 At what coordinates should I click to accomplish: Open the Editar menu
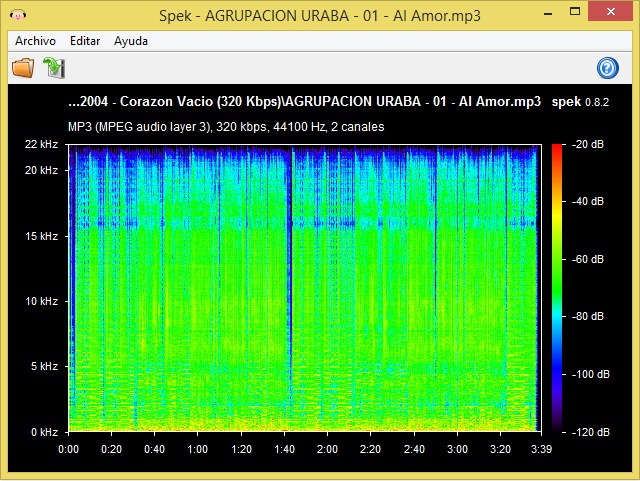(85, 41)
